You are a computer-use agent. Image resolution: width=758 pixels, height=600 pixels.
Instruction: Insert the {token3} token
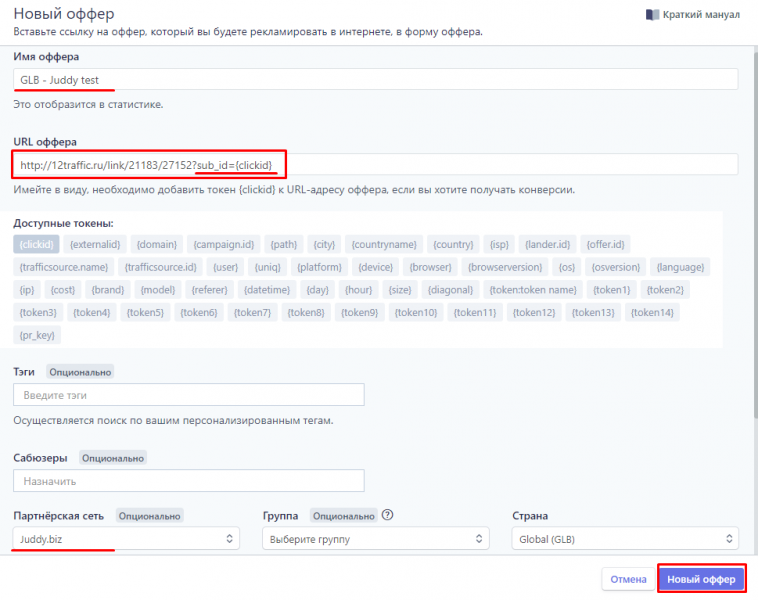pyautogui.click(x=38, y=312)
